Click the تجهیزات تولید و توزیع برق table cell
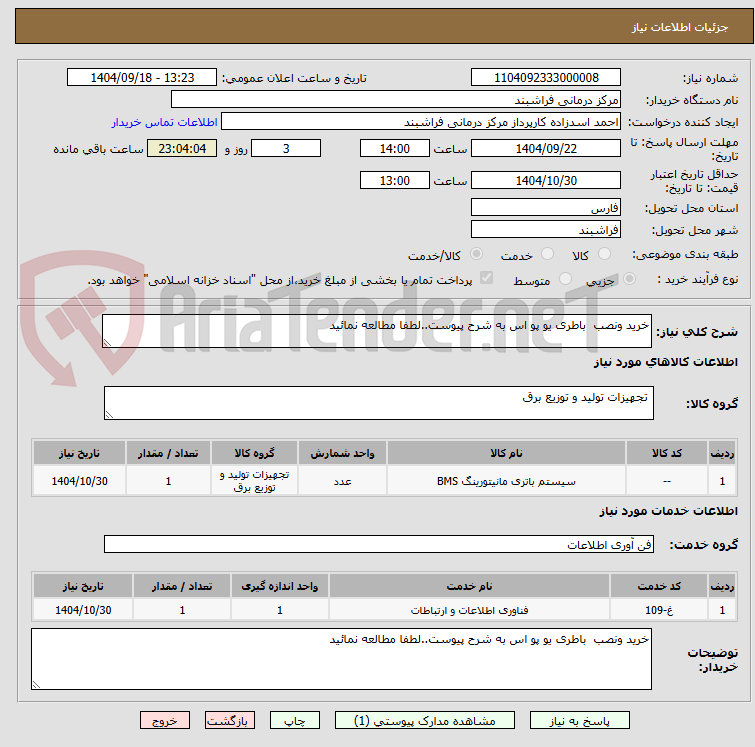Screen dimensions: 755x747 [x=254, y=481]
